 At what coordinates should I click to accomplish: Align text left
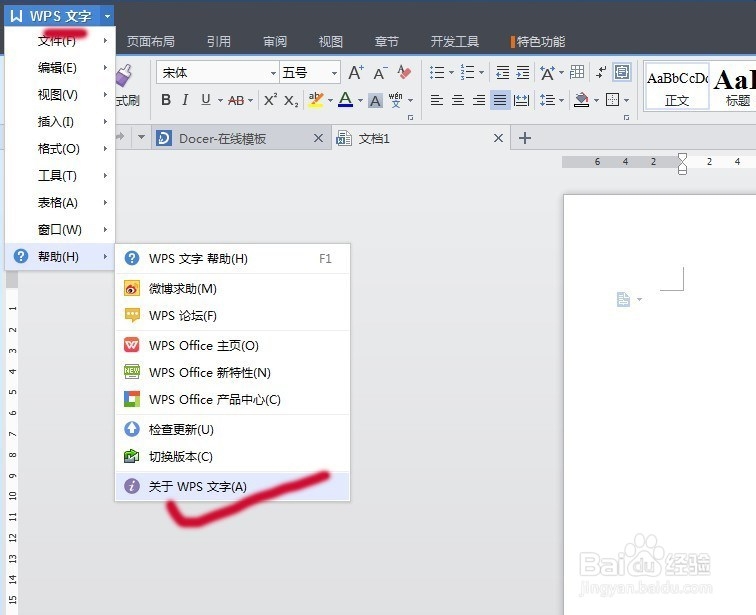437,100
